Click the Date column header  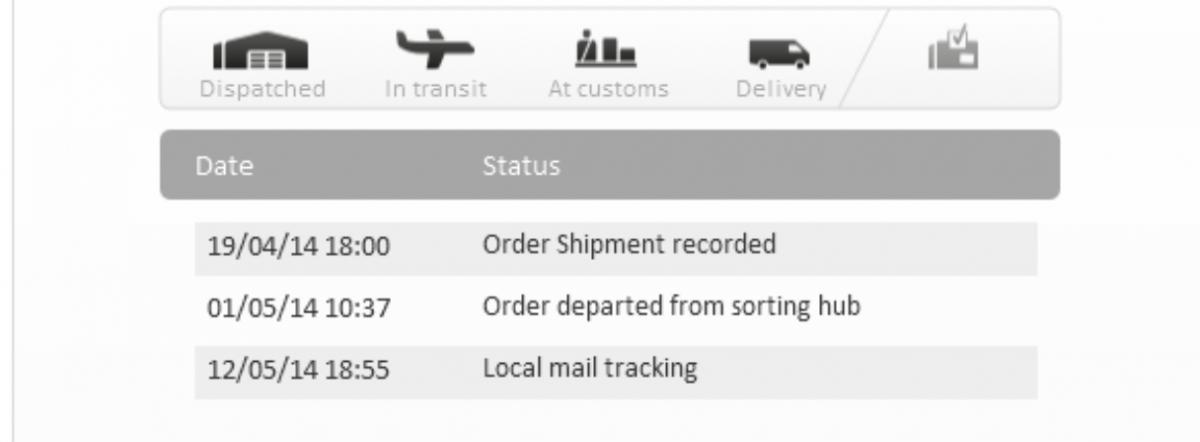point(224,165)
